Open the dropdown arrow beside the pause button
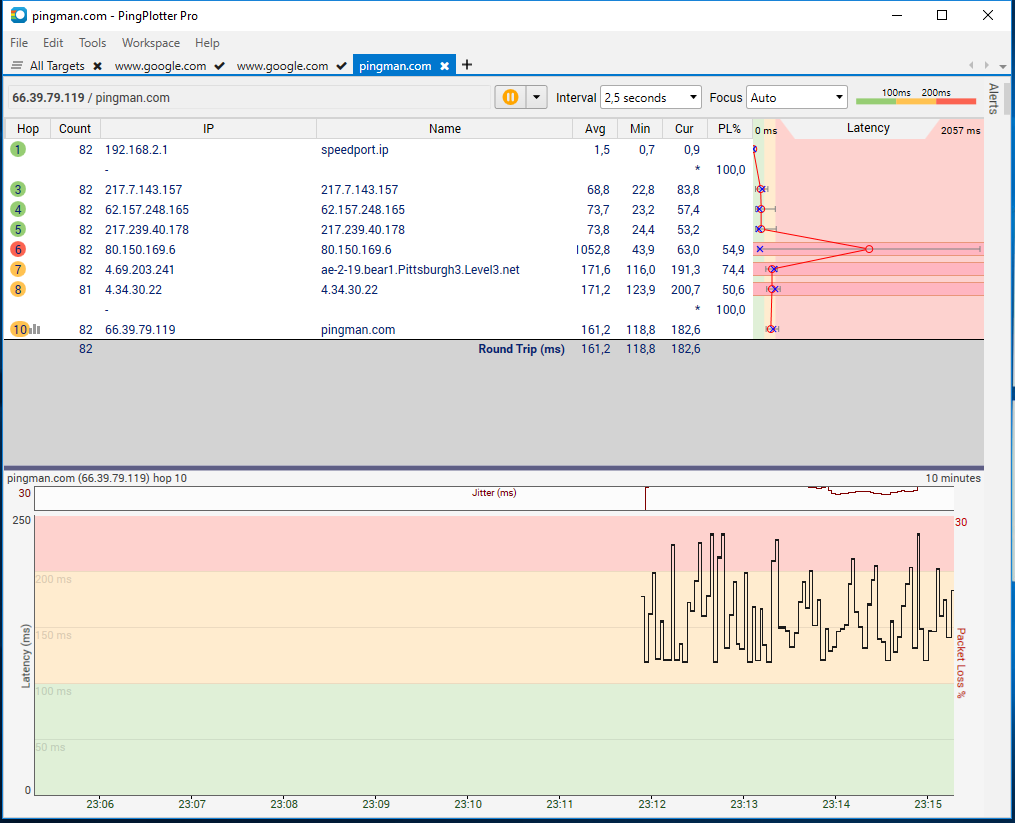1015x823 pixels. (537, 98)
